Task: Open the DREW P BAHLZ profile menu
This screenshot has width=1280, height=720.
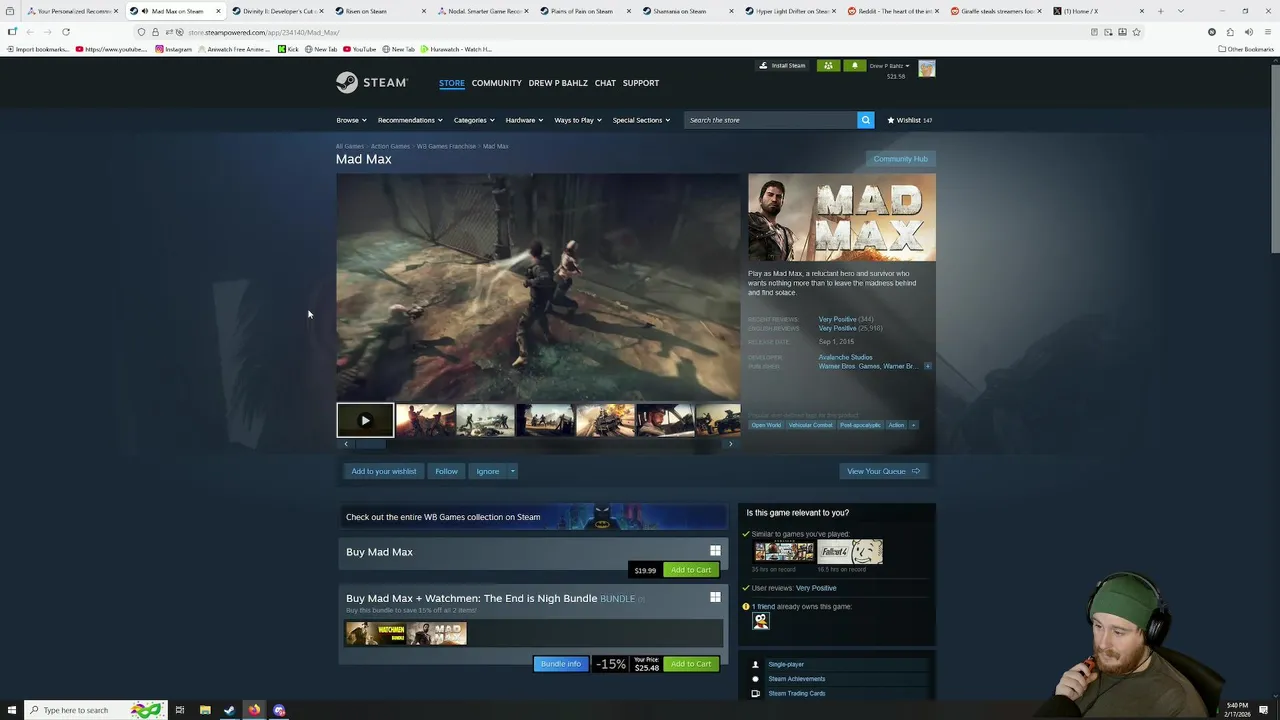Action: 558,83
